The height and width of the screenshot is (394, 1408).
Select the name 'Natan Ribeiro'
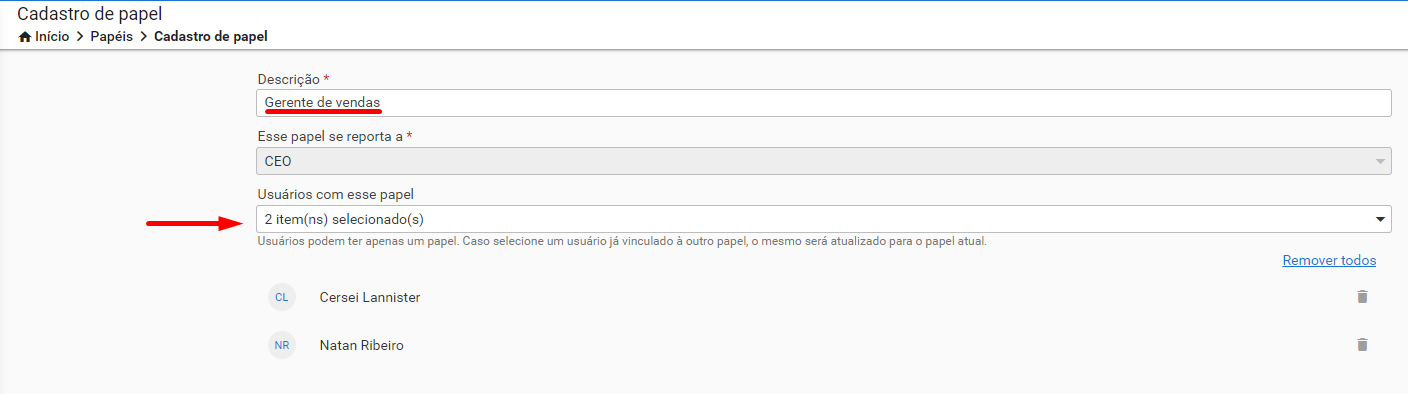[362, 345]
